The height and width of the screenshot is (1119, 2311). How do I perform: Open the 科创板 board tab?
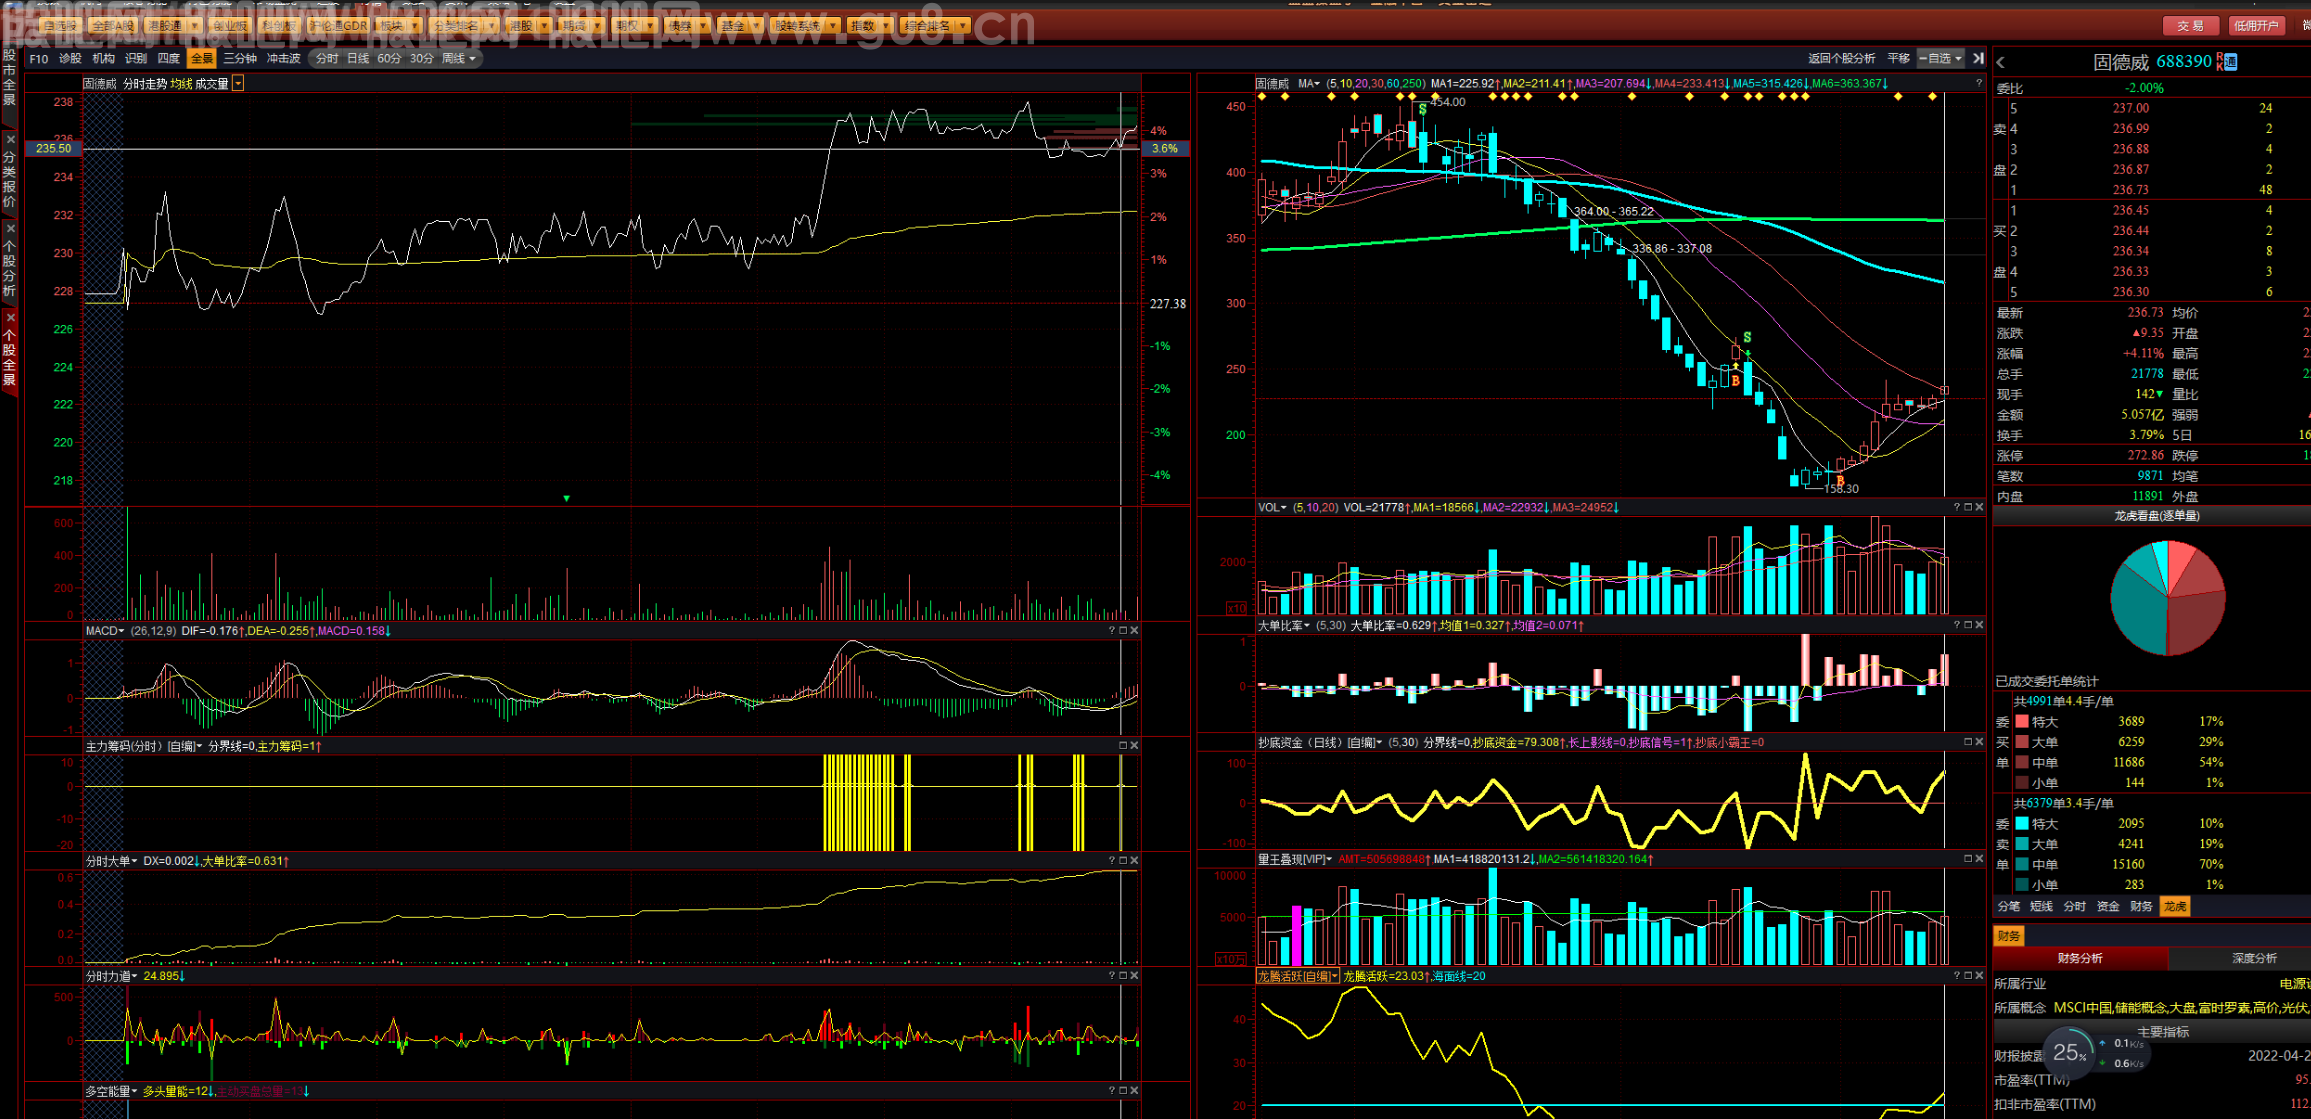(277, 25)
